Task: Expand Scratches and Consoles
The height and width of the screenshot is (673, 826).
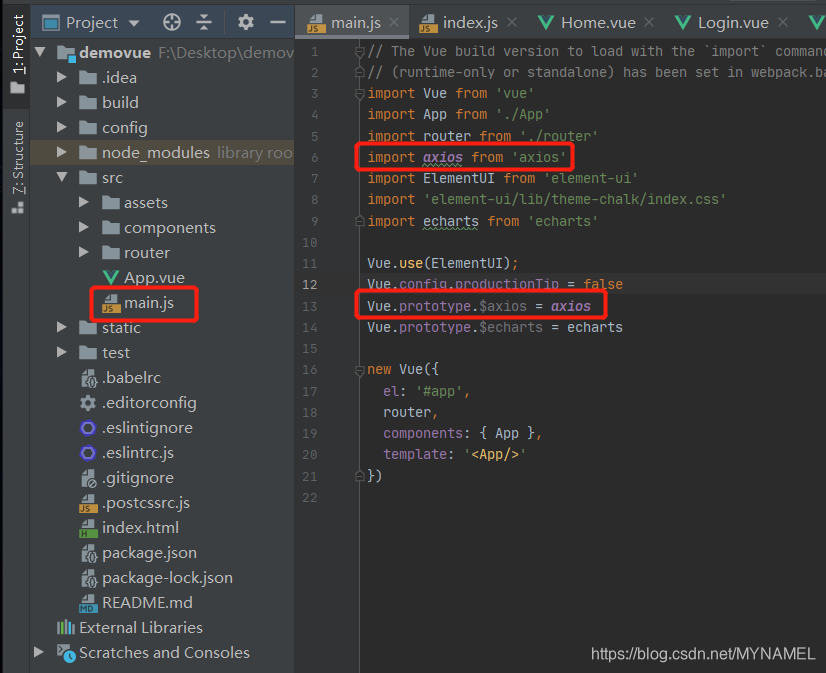Action: 38,652
